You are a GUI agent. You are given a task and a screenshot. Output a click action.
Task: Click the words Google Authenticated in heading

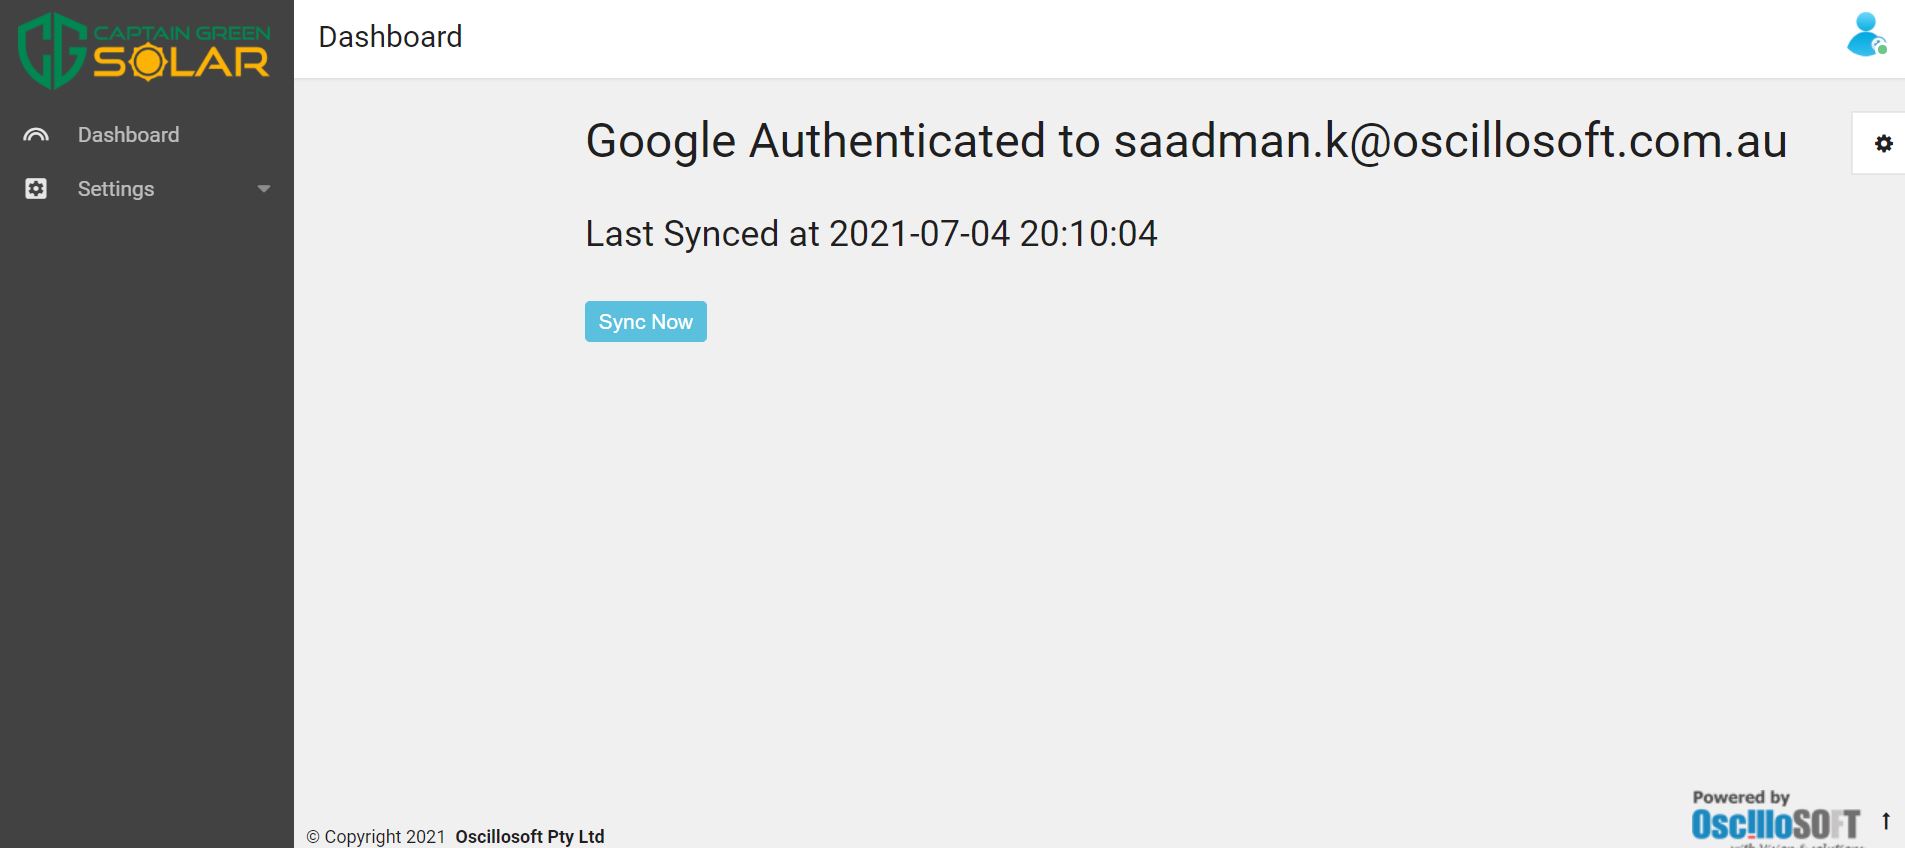point(815,141)
